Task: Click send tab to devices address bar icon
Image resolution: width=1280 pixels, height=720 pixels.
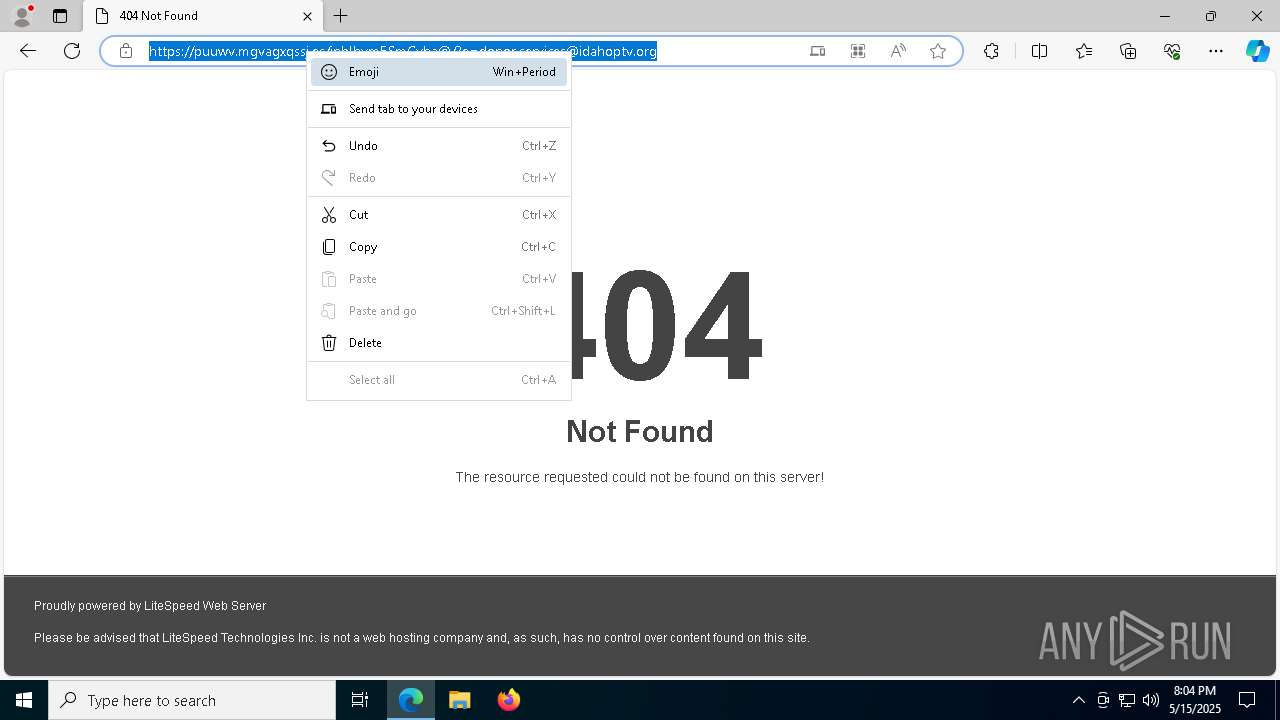Action: tap(818, 51)
